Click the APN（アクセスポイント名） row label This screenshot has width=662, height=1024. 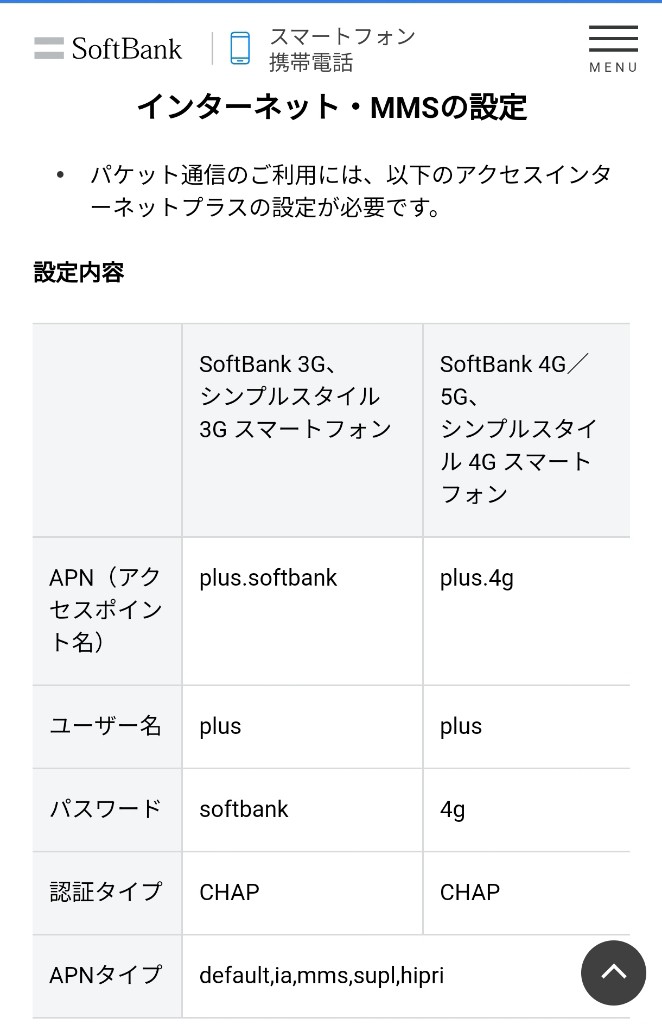[105, 610]
